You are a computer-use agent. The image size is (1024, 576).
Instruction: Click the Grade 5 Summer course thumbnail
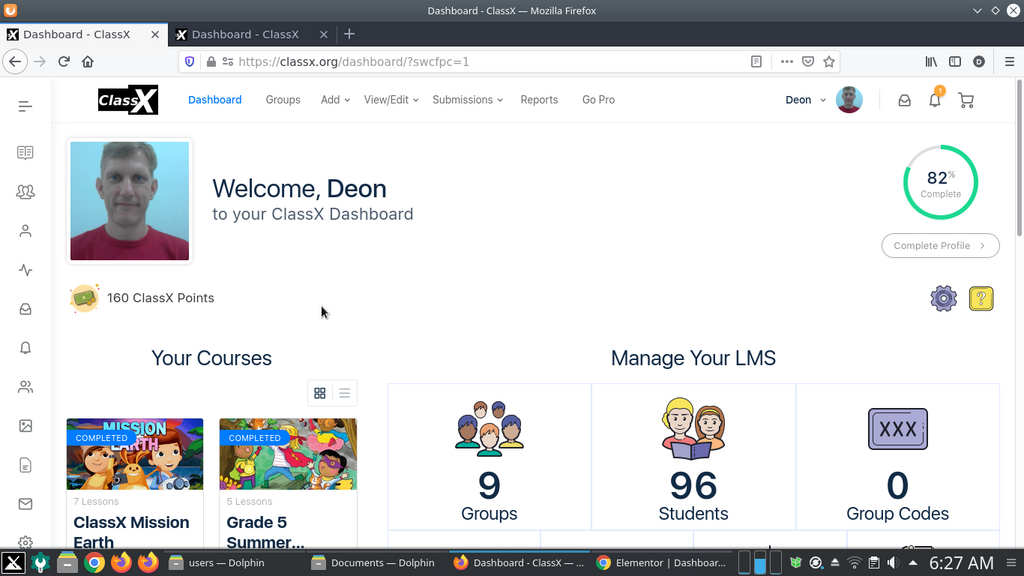288,455
